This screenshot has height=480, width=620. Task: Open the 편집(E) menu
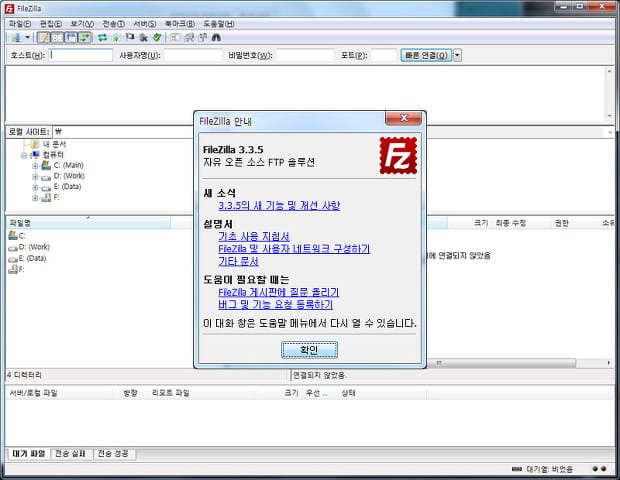51,24
